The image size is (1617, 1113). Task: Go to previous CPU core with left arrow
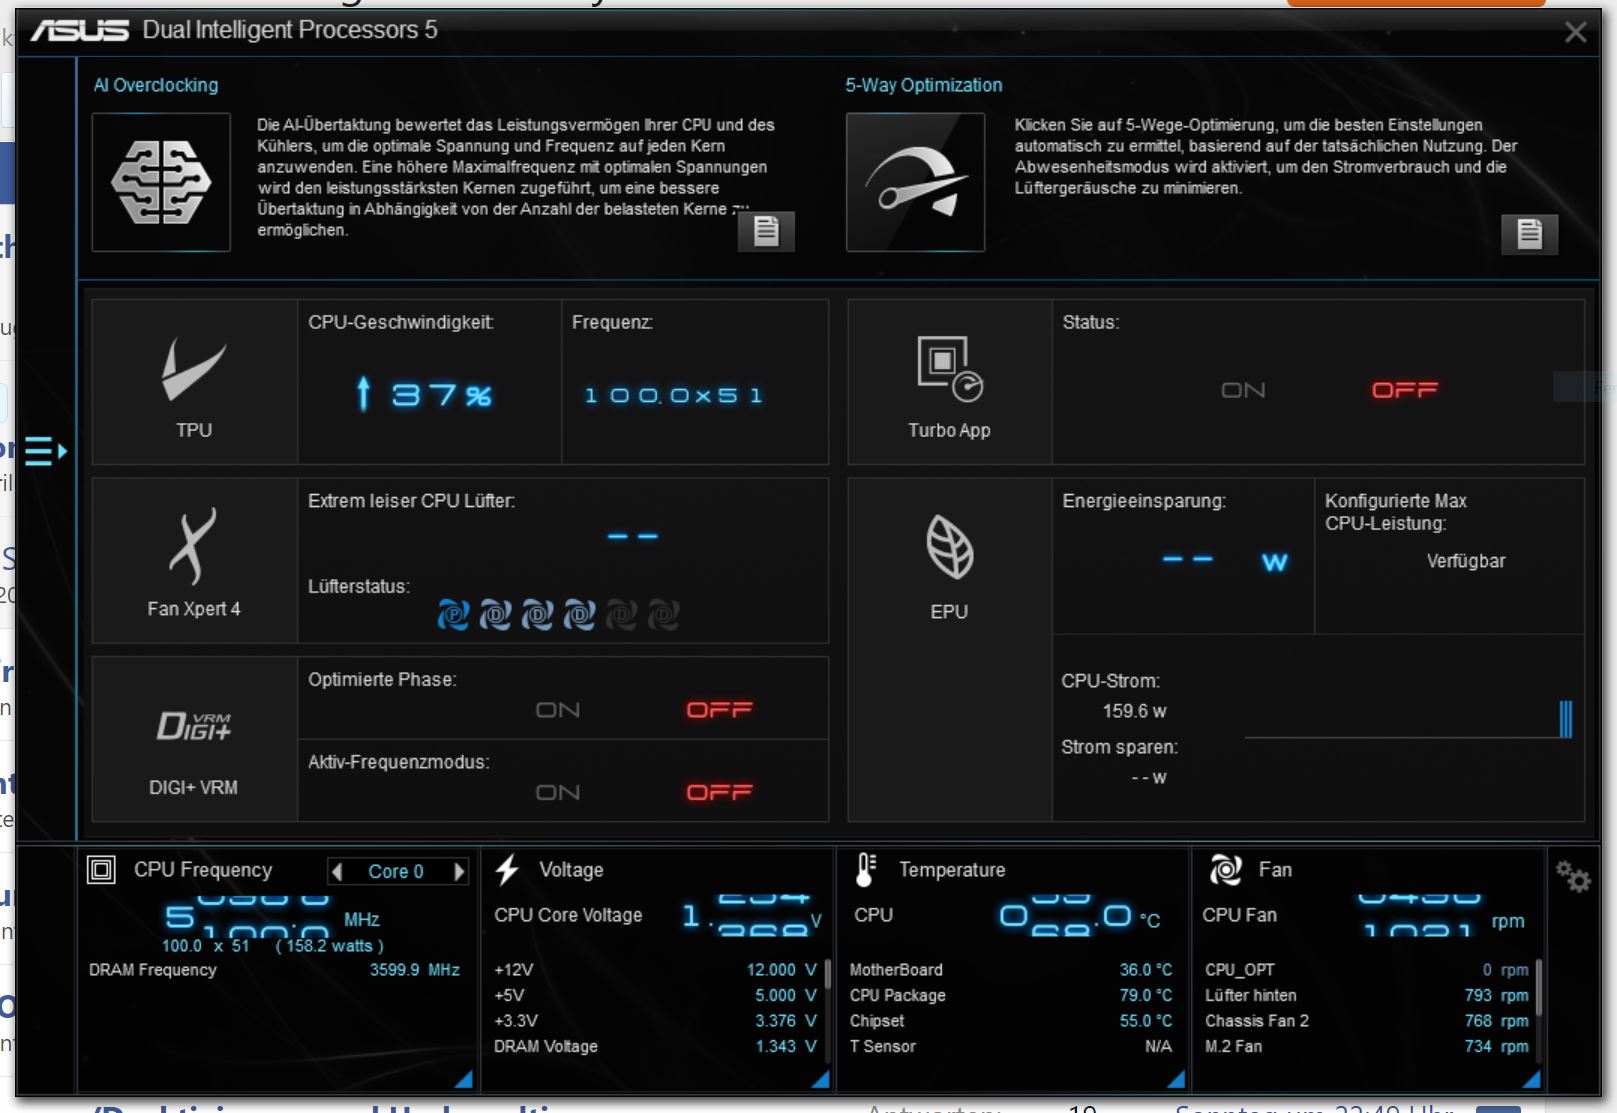tap(338, 872)
